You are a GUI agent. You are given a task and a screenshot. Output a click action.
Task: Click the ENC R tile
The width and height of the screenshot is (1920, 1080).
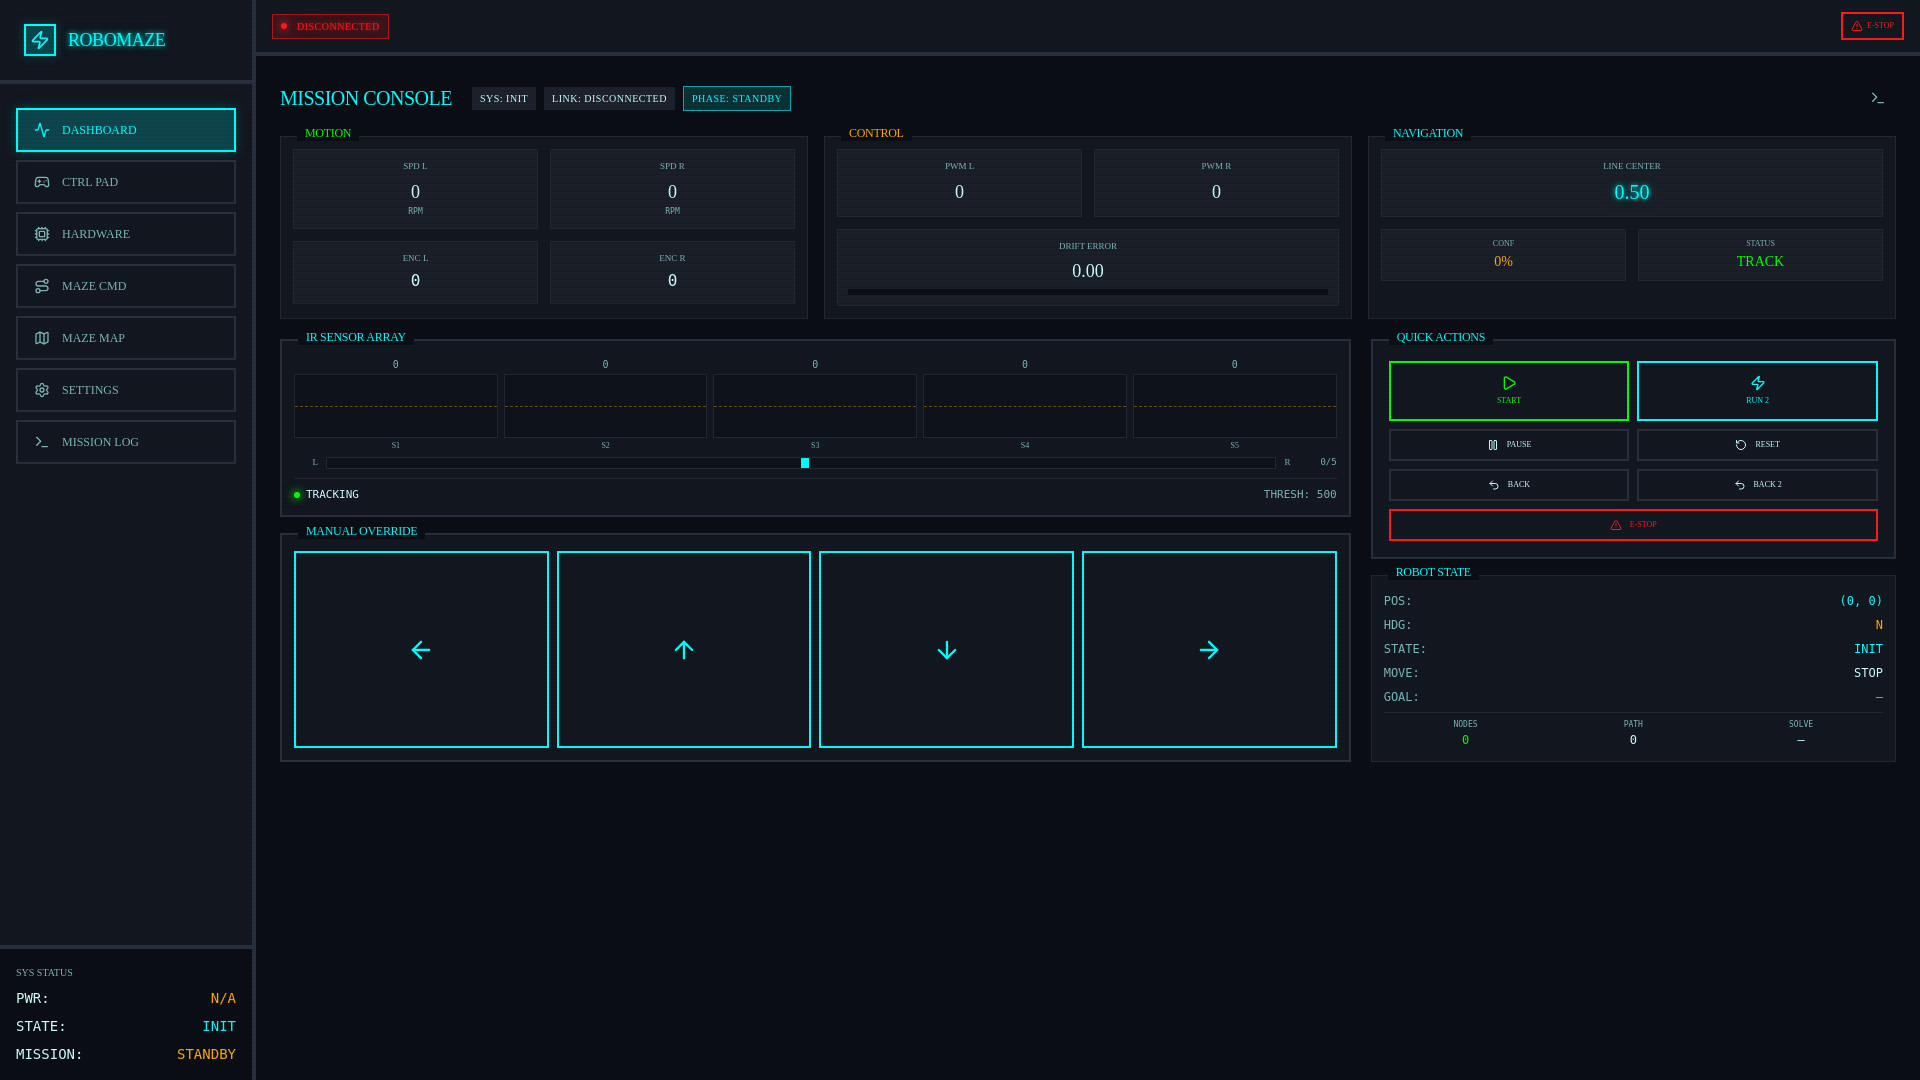tap(672, 272)
